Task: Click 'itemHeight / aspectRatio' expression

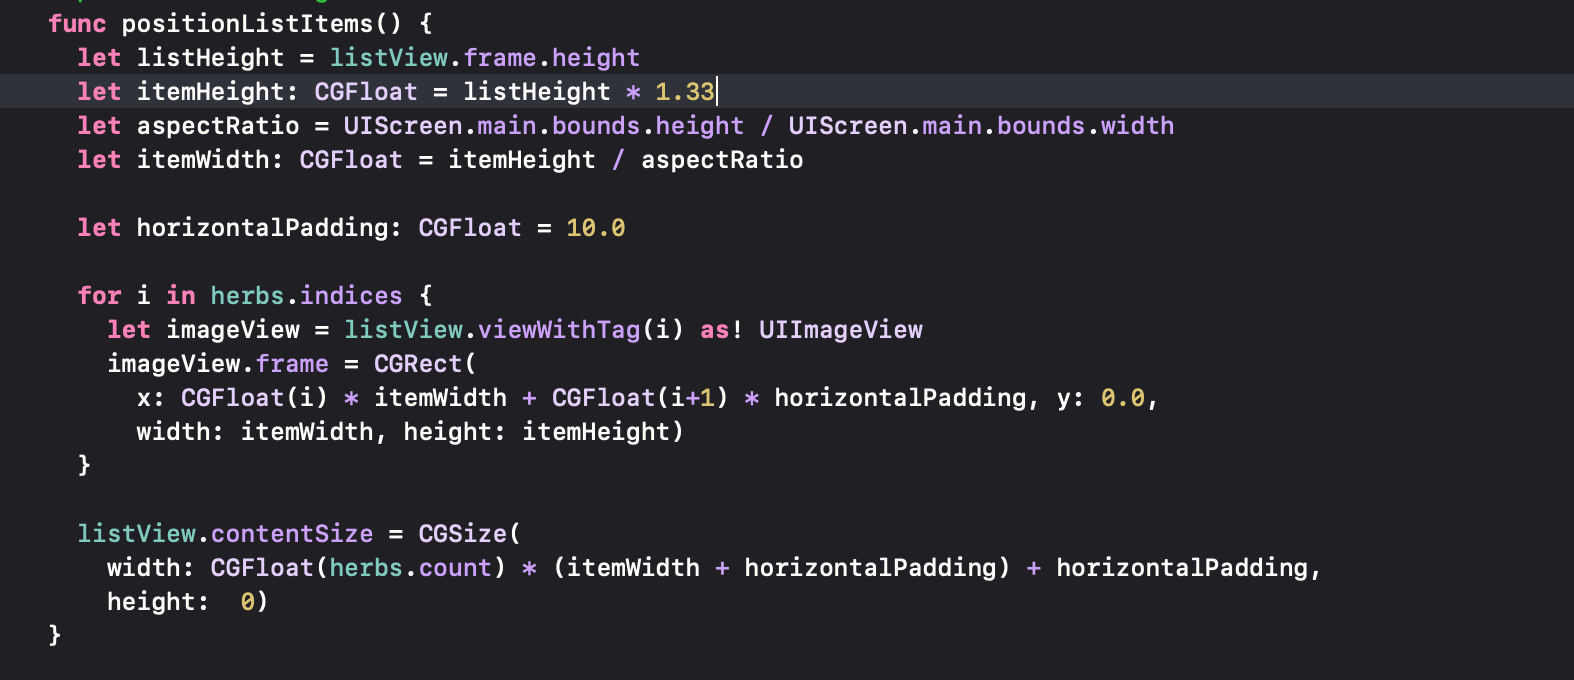Action: 625,160
